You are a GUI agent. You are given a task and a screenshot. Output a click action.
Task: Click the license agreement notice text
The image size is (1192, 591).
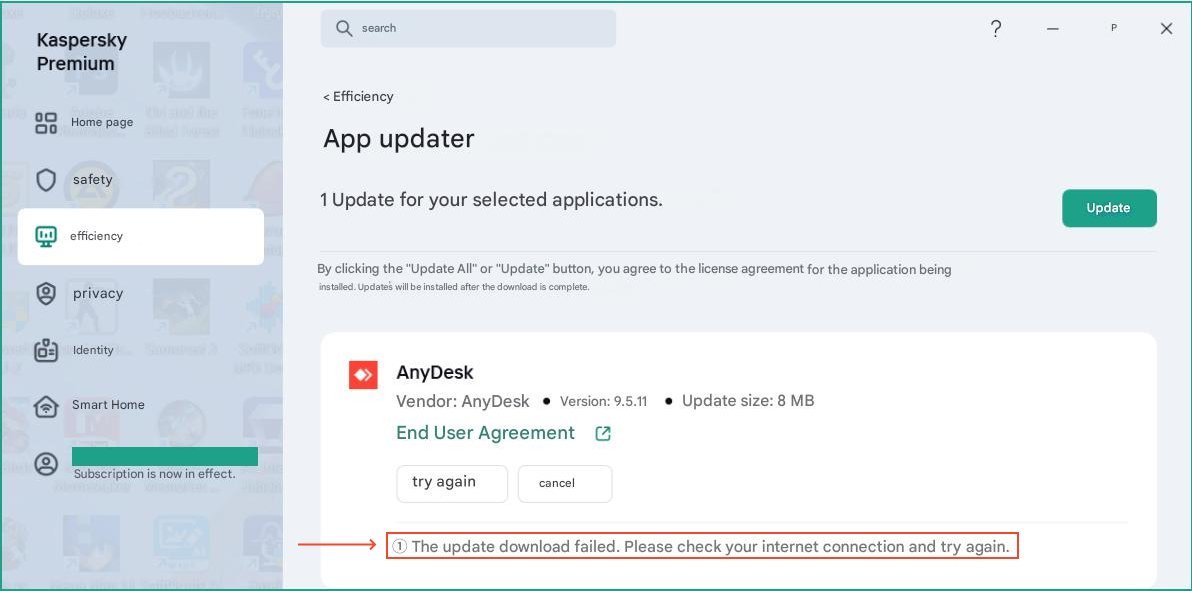[x=634, y=278]
